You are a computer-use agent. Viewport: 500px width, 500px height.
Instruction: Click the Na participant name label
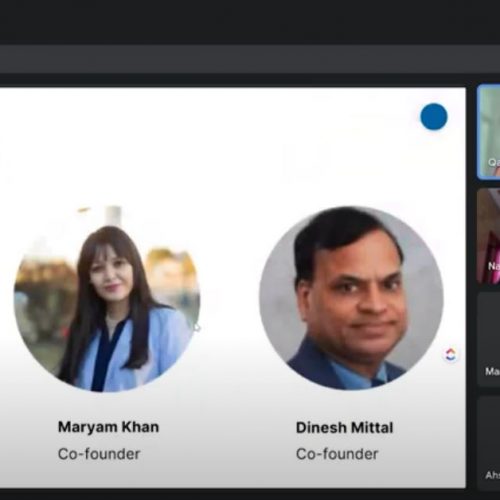click(494, 266)
